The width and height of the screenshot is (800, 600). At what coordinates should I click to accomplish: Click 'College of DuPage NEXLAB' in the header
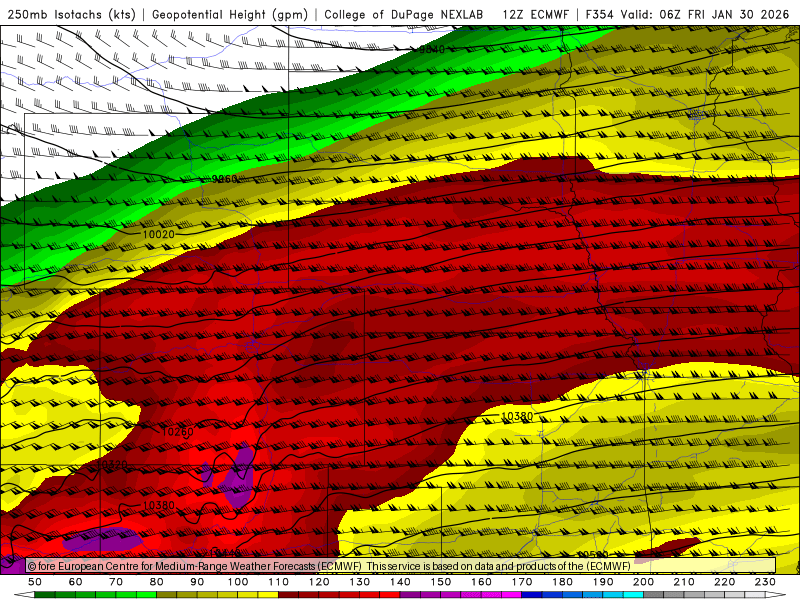tap(404, 15)
